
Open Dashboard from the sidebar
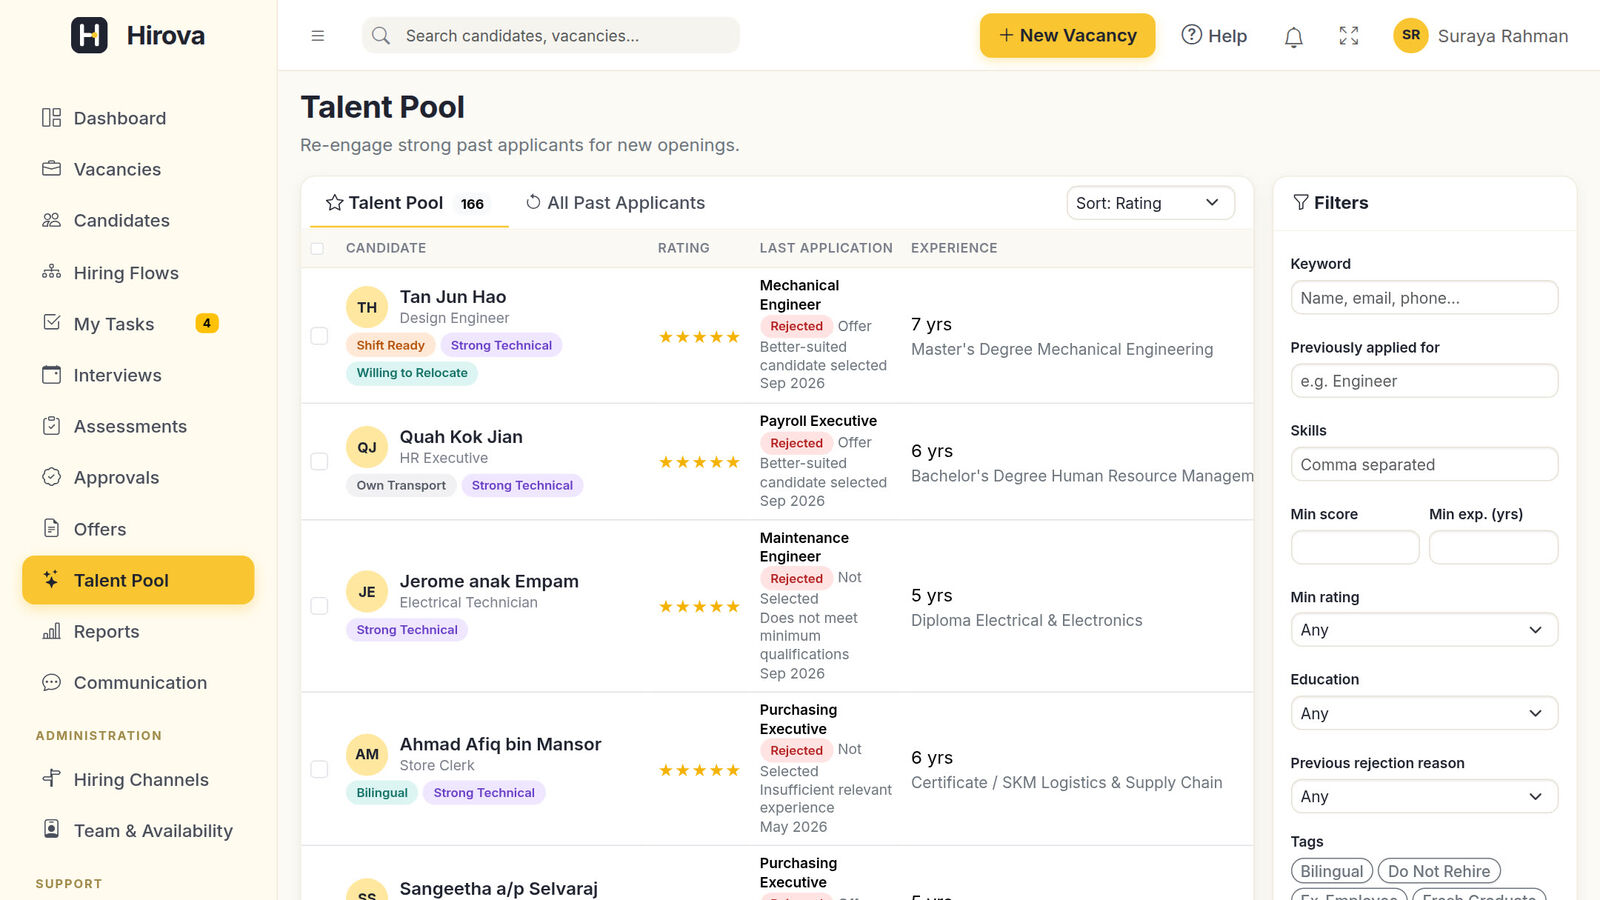138,118
